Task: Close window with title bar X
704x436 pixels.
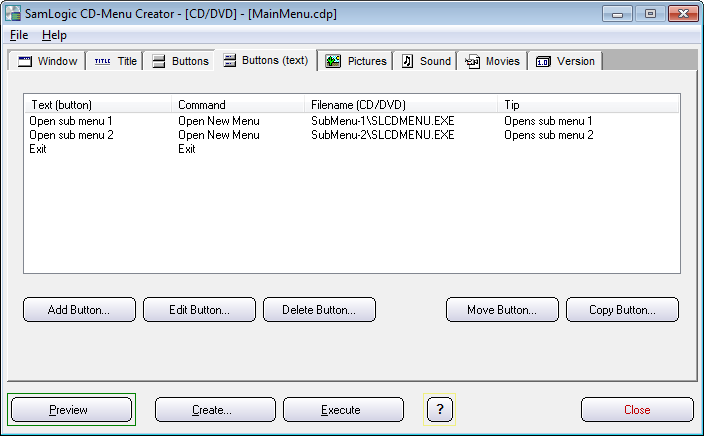Action: (x=683, y=14)
